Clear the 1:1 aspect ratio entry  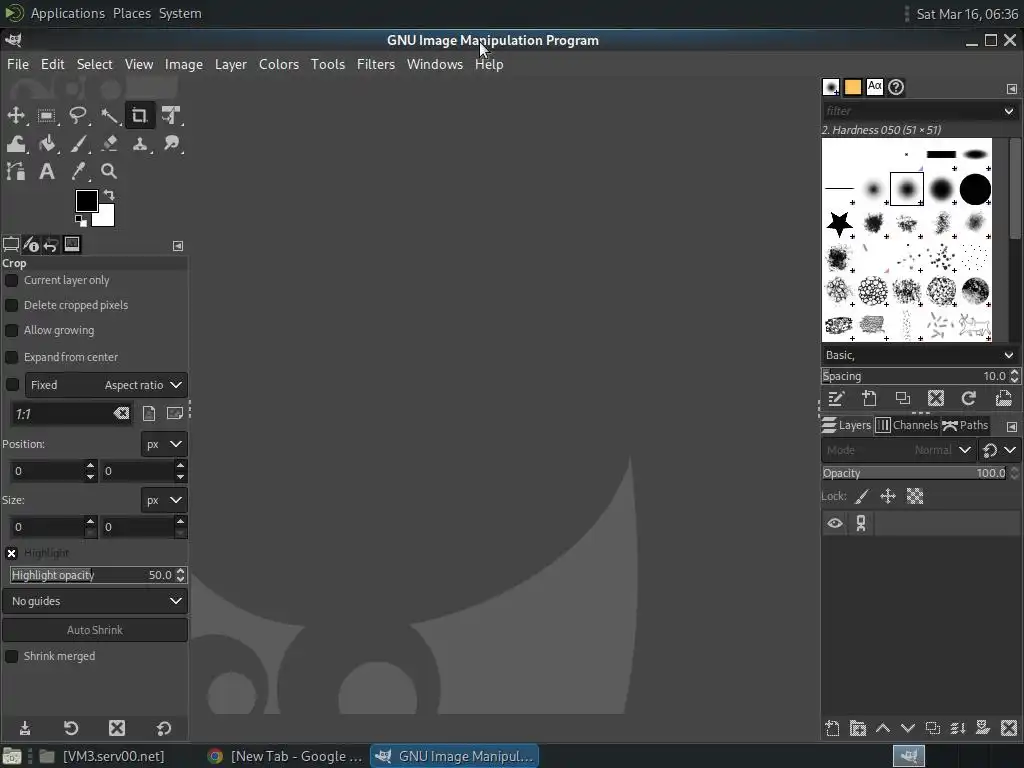point(121,413)
